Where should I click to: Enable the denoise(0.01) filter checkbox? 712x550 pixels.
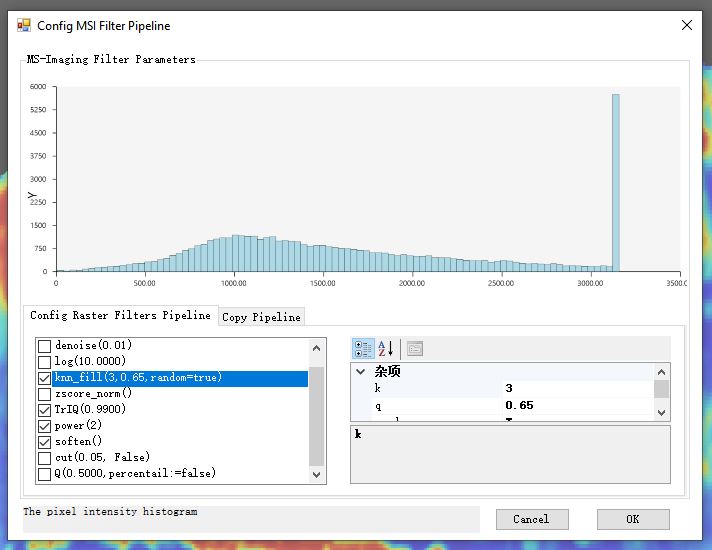(x=44, y=346)
